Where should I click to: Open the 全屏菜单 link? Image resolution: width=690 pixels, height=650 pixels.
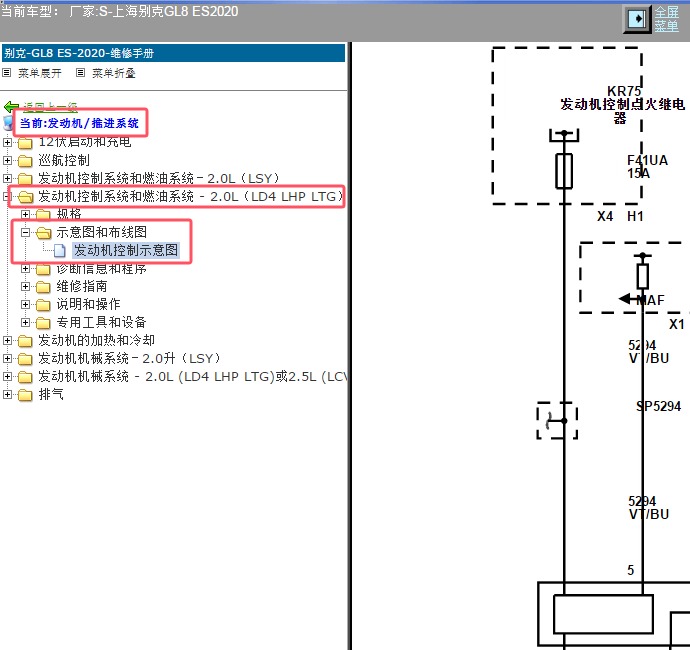point(666,19)
